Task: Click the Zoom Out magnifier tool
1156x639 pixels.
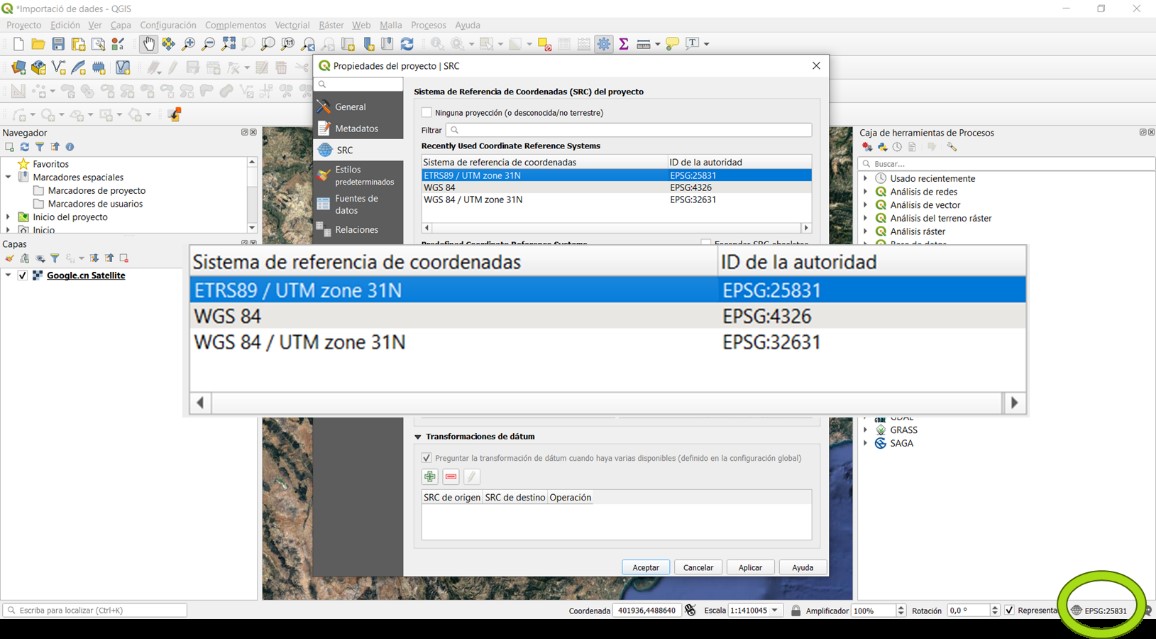Action: click(209, 44)
